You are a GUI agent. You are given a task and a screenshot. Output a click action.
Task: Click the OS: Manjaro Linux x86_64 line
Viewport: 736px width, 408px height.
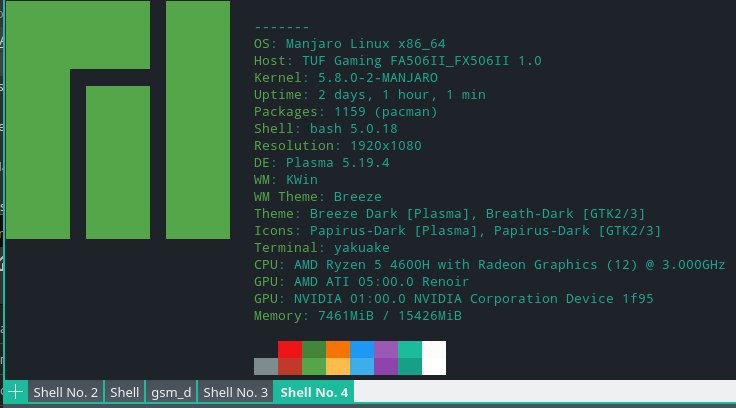[x=349, y=44]
